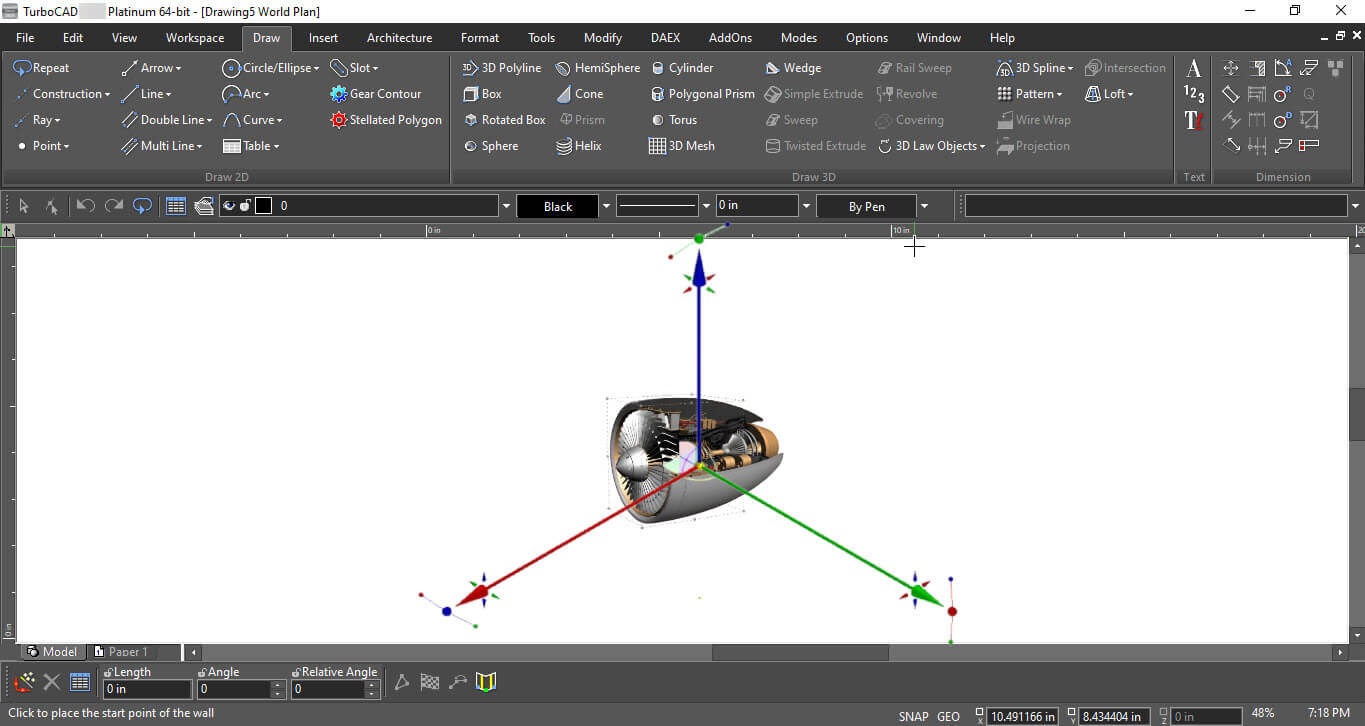Click the checkered Finish flag icon
This screenshot has height=726, width=1365.
[430, 683]
